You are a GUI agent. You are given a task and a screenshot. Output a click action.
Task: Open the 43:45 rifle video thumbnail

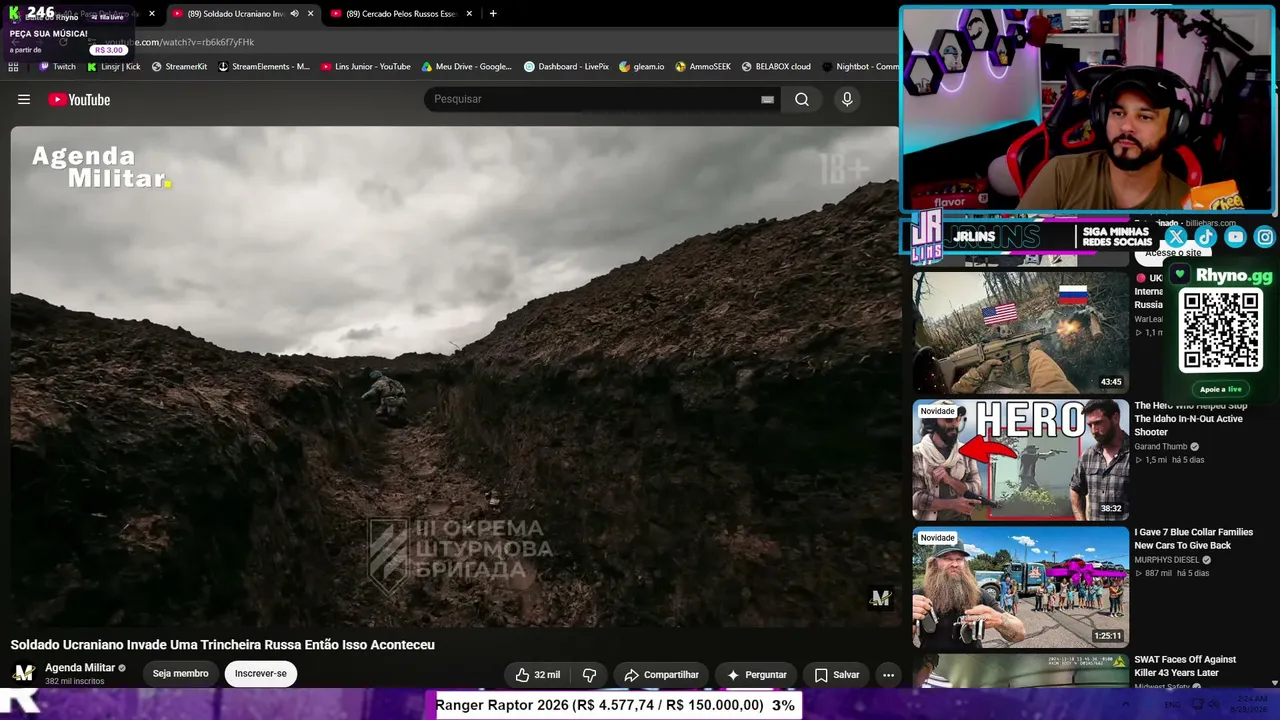pyautogui.click(x=1020, y=332)
